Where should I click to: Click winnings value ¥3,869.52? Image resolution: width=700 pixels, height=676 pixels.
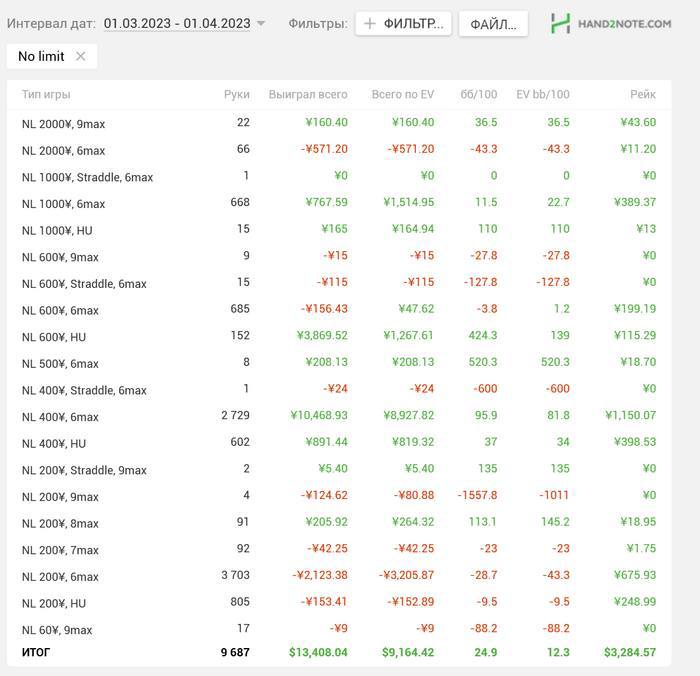click(x=322, y=335)
